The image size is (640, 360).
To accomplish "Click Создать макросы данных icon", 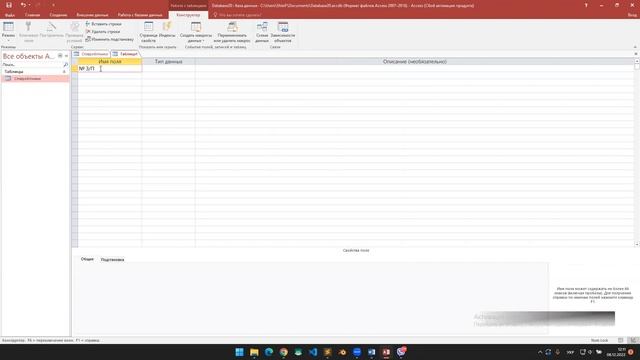I will click(196, 27).
